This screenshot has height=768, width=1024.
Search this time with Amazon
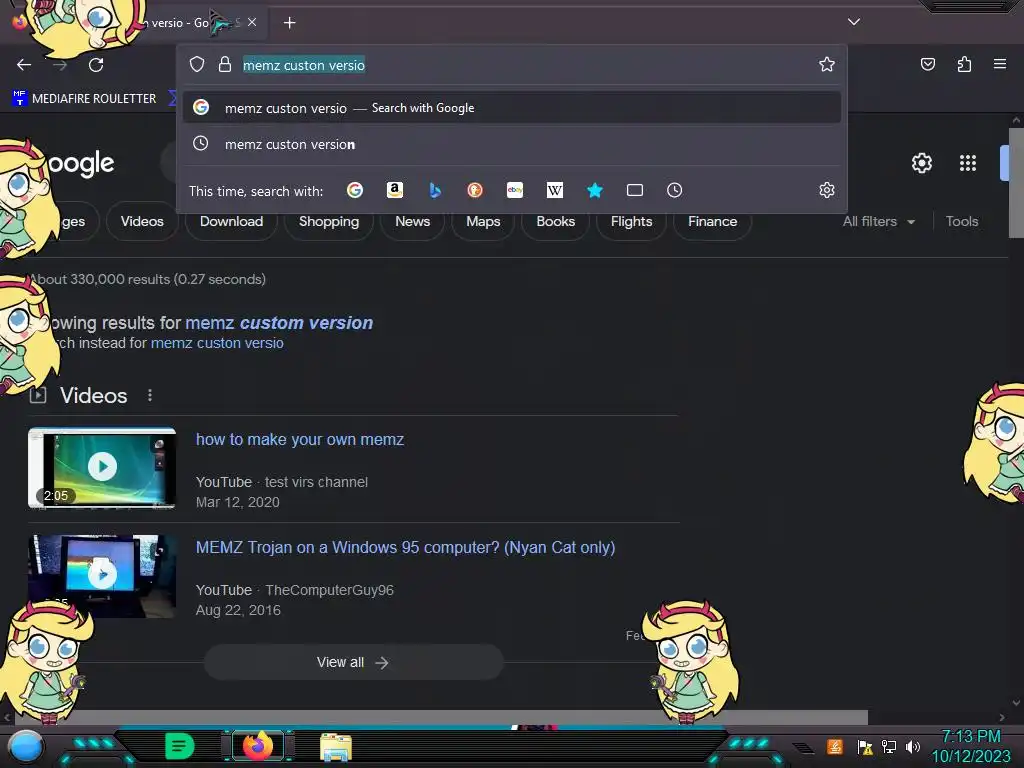pos(394,190)
